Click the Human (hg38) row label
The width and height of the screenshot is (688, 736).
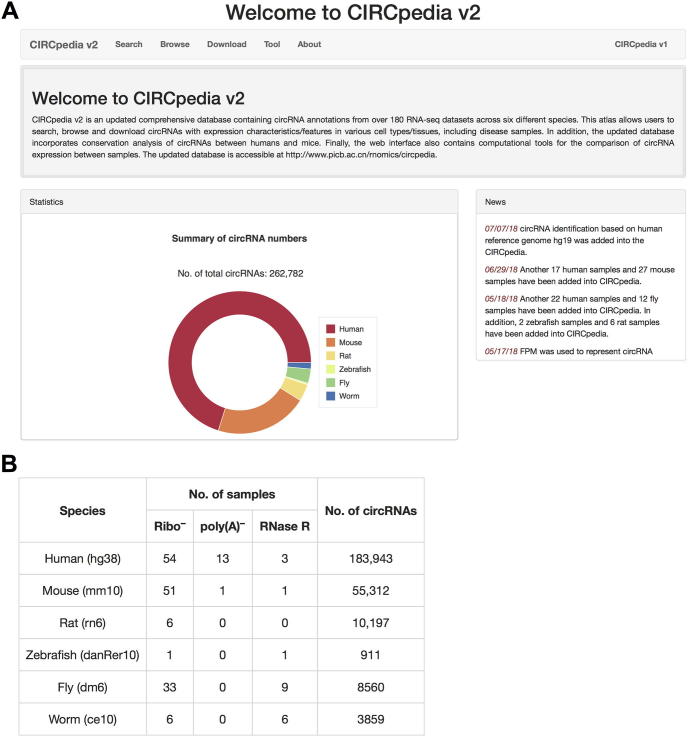click(x=83, y=559)
